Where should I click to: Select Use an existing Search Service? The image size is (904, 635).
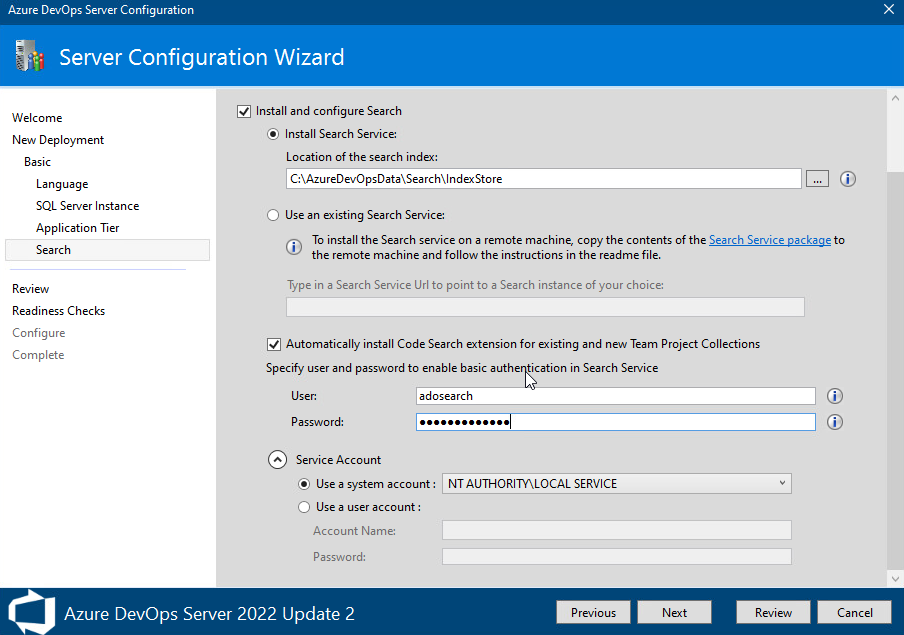click(272, 214)
